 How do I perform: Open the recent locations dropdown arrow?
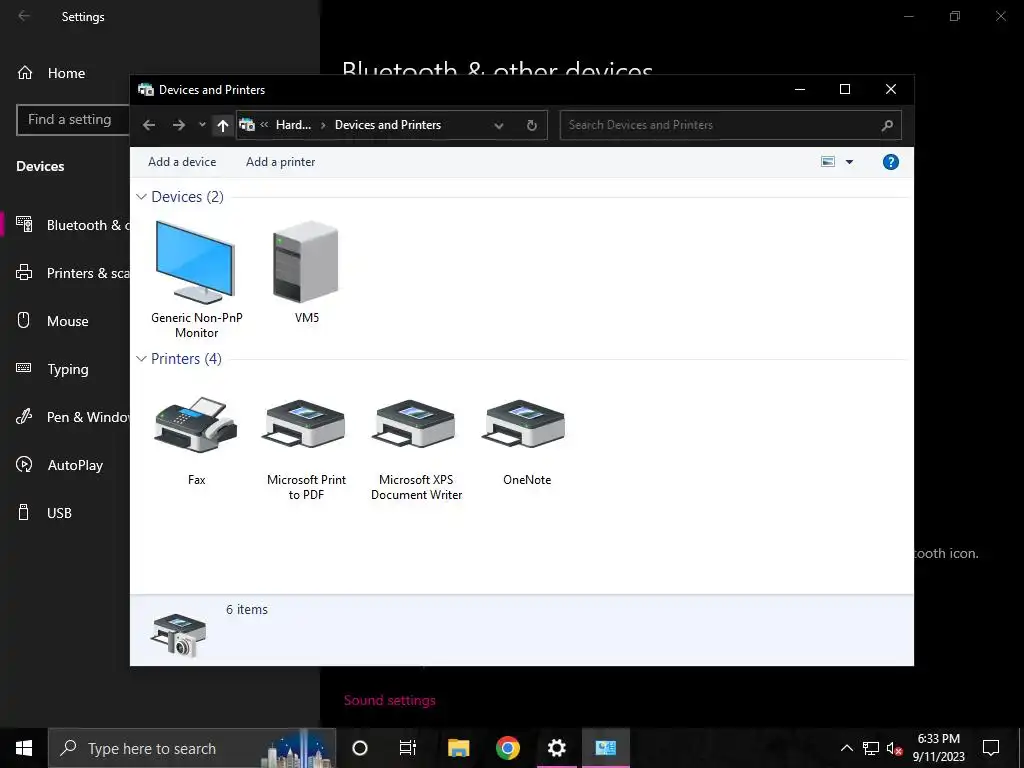click(202, 125)
